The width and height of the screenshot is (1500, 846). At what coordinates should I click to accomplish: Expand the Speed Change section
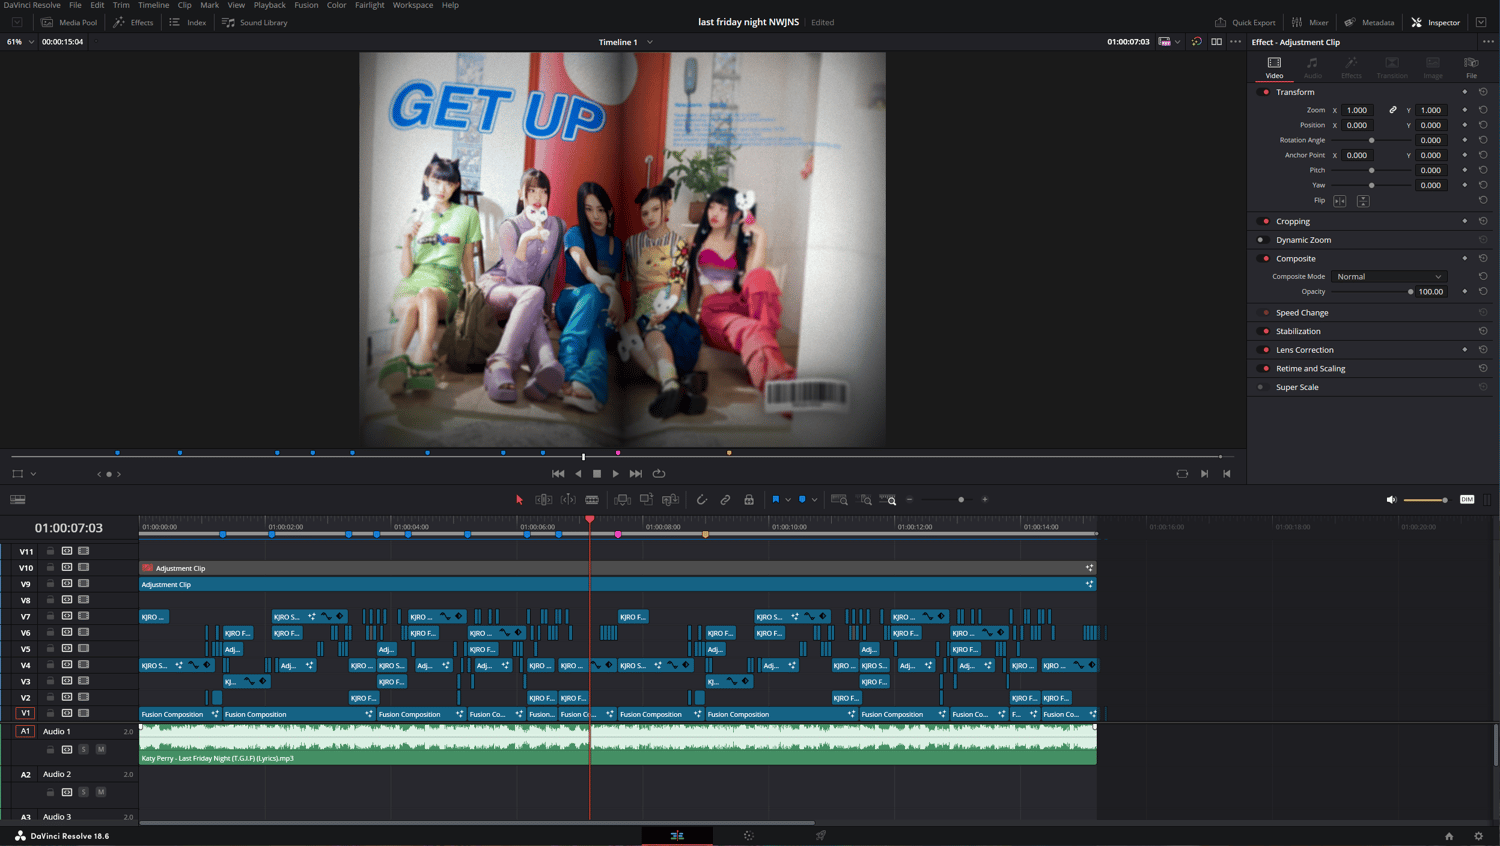click(1302, 313)
